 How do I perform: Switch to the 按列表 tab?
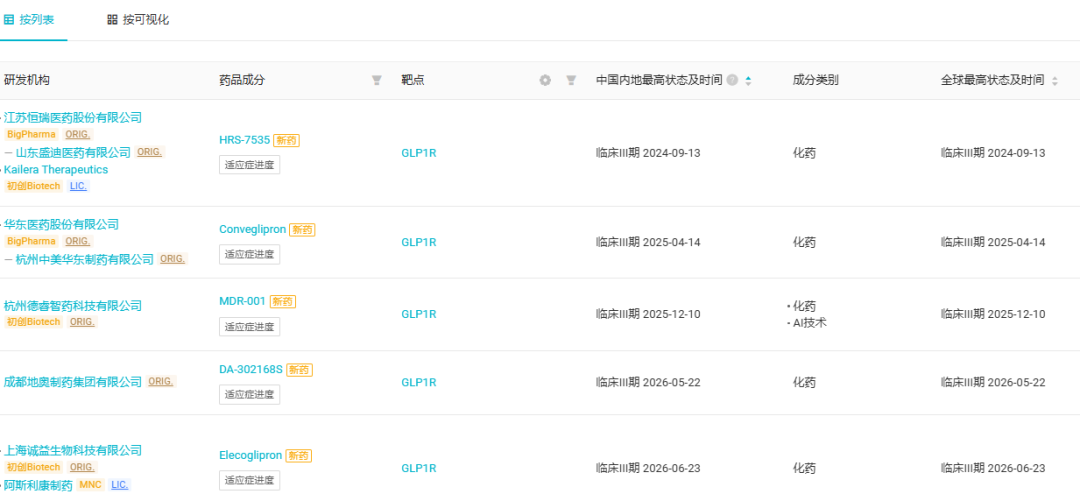coord(30,20)
